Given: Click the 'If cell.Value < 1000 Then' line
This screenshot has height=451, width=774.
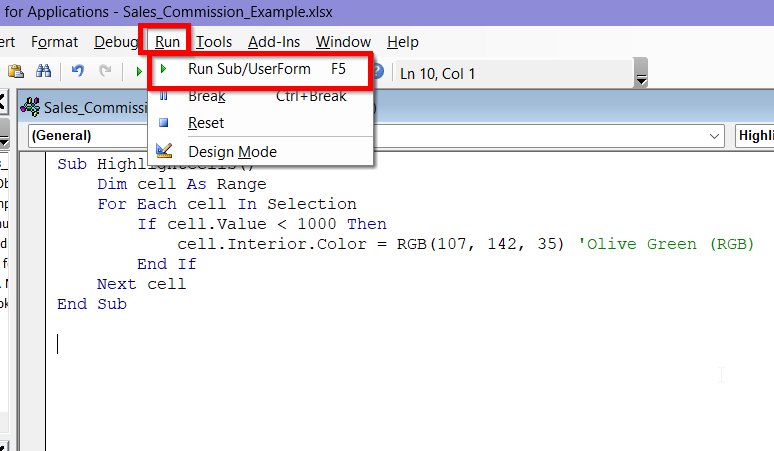Looking at the screenshot, I should [262, 224].
